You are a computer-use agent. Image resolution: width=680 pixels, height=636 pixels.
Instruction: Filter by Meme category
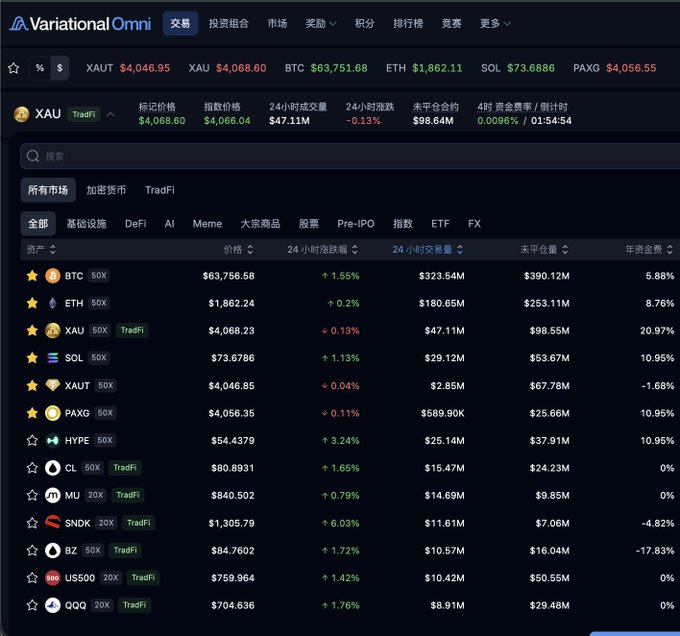[x=207, y=224]
